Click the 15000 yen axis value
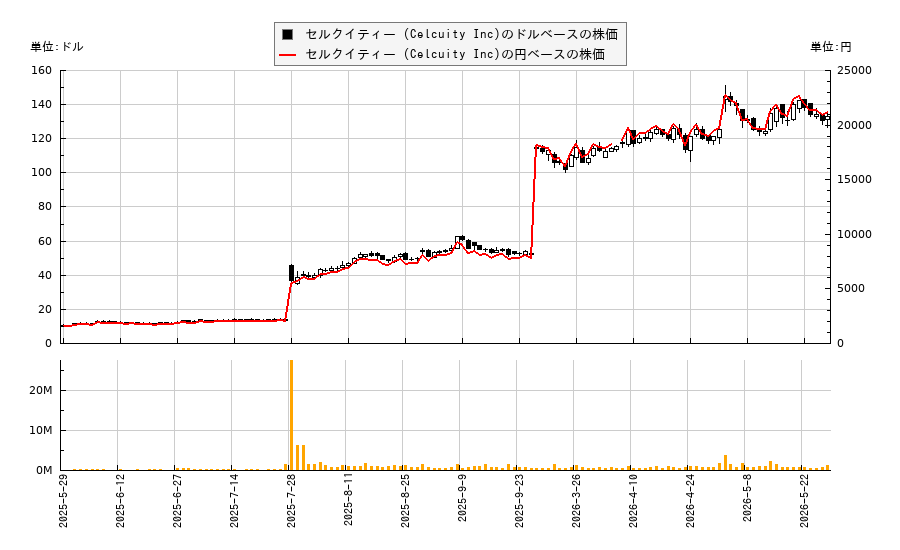900x550 pixels. point(854,180)
